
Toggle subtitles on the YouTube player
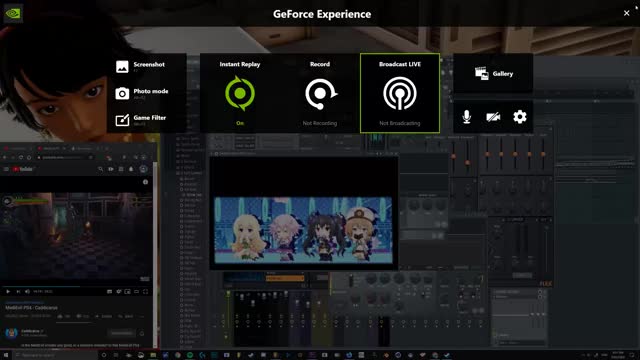pos(109,291)
